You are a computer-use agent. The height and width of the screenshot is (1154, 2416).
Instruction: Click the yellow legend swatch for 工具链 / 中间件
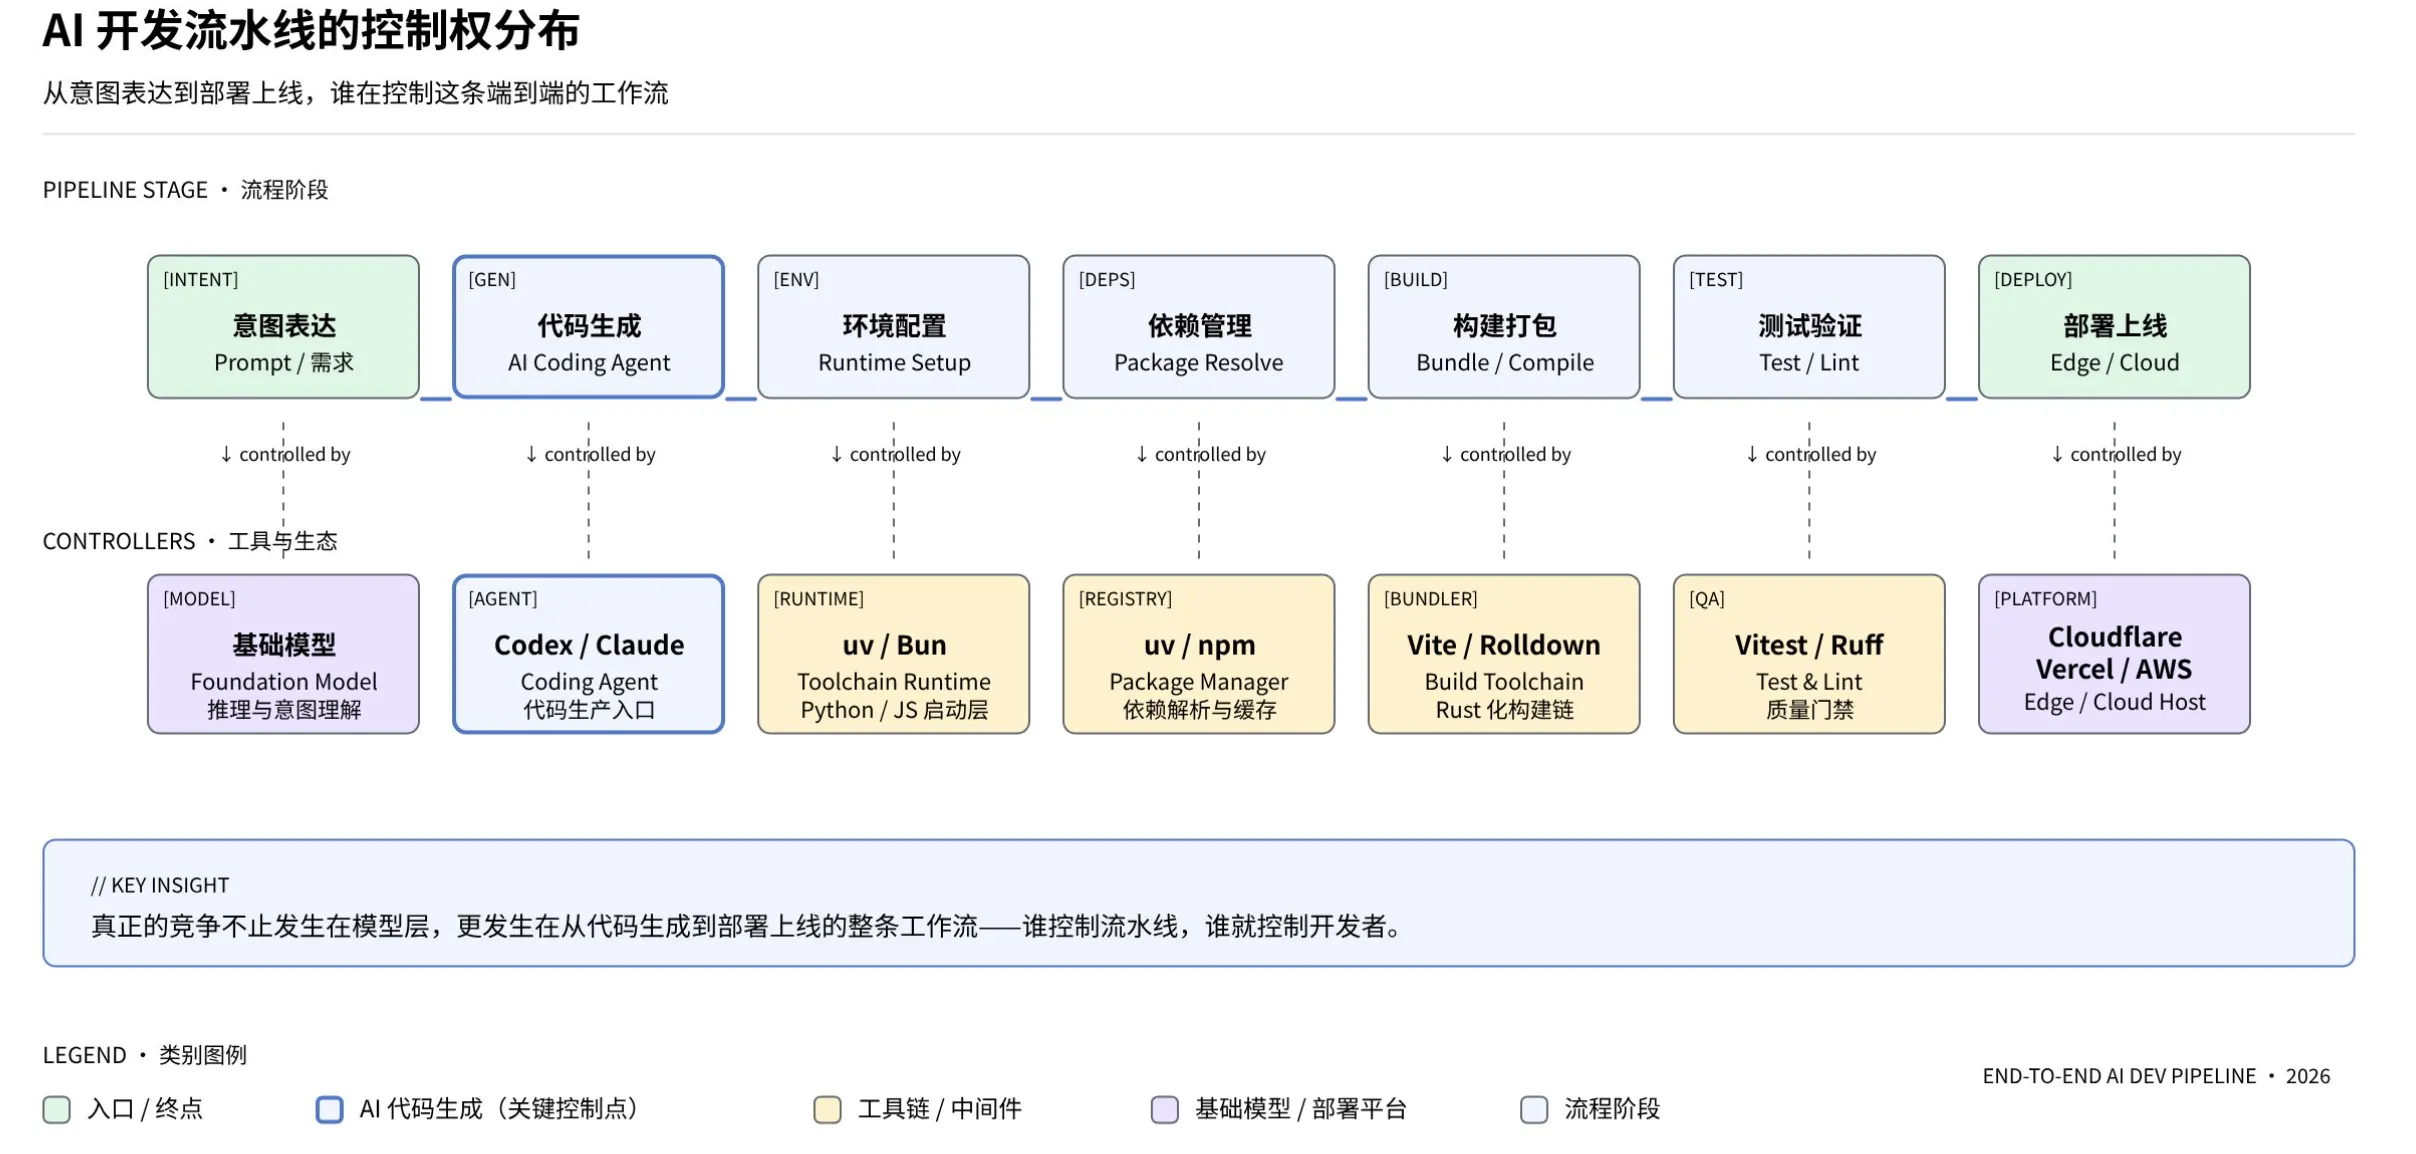point(827,1109)
